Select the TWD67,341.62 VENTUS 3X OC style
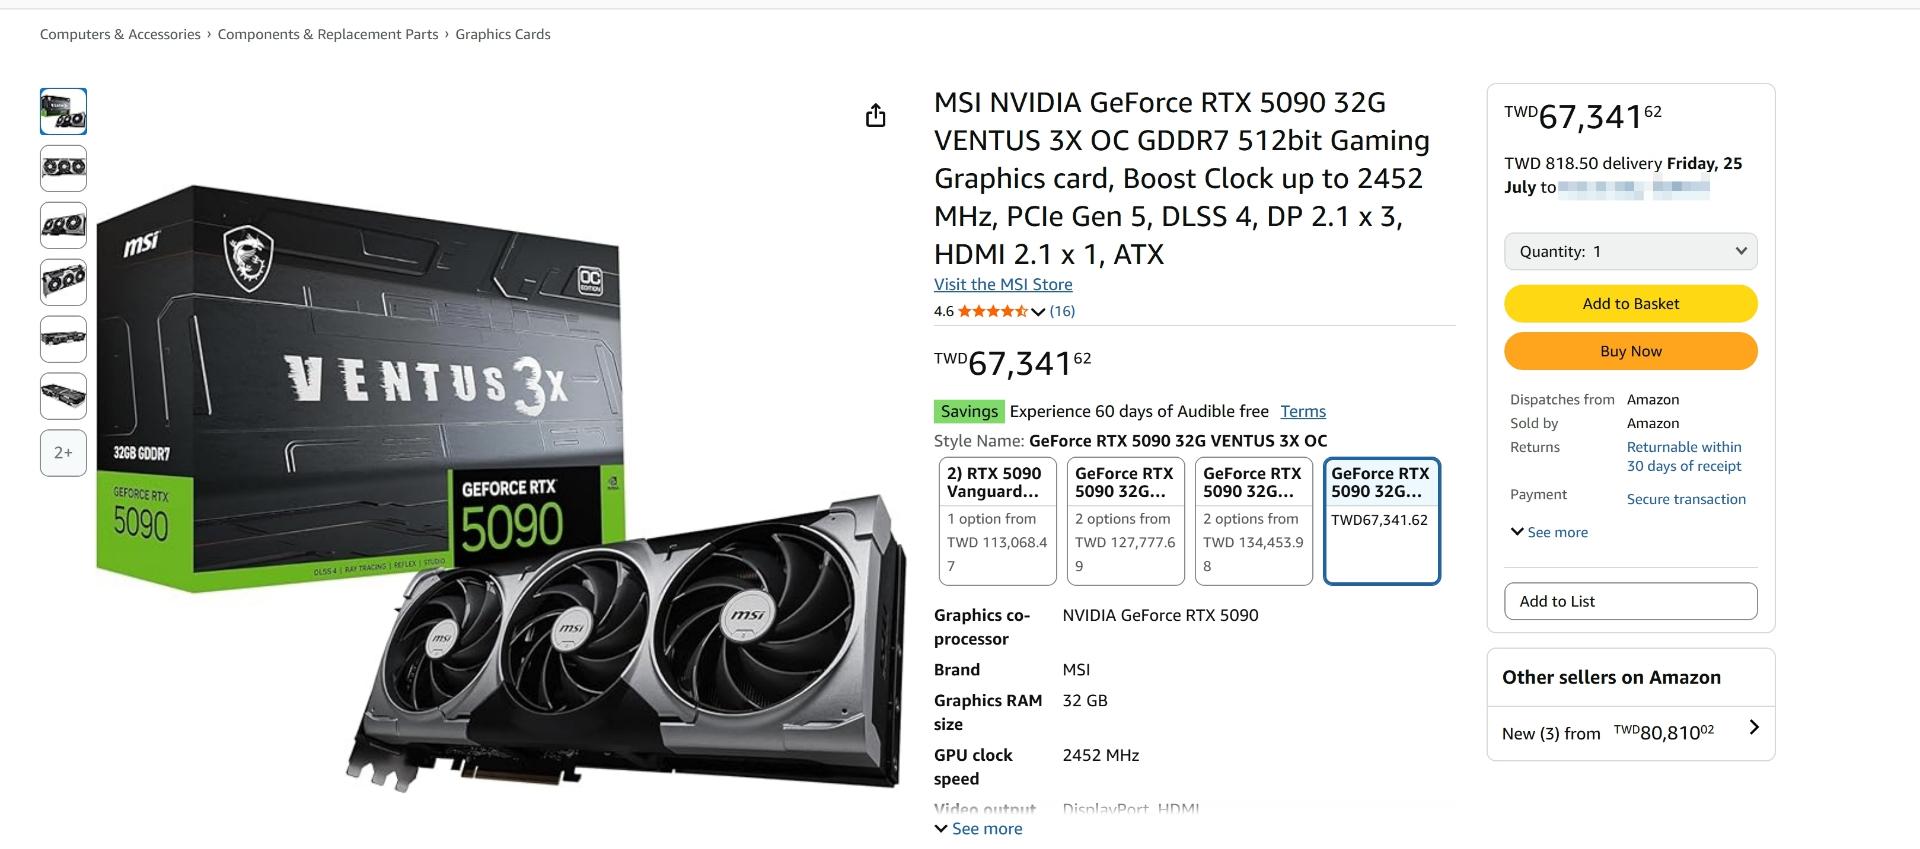 [1381, 521]
